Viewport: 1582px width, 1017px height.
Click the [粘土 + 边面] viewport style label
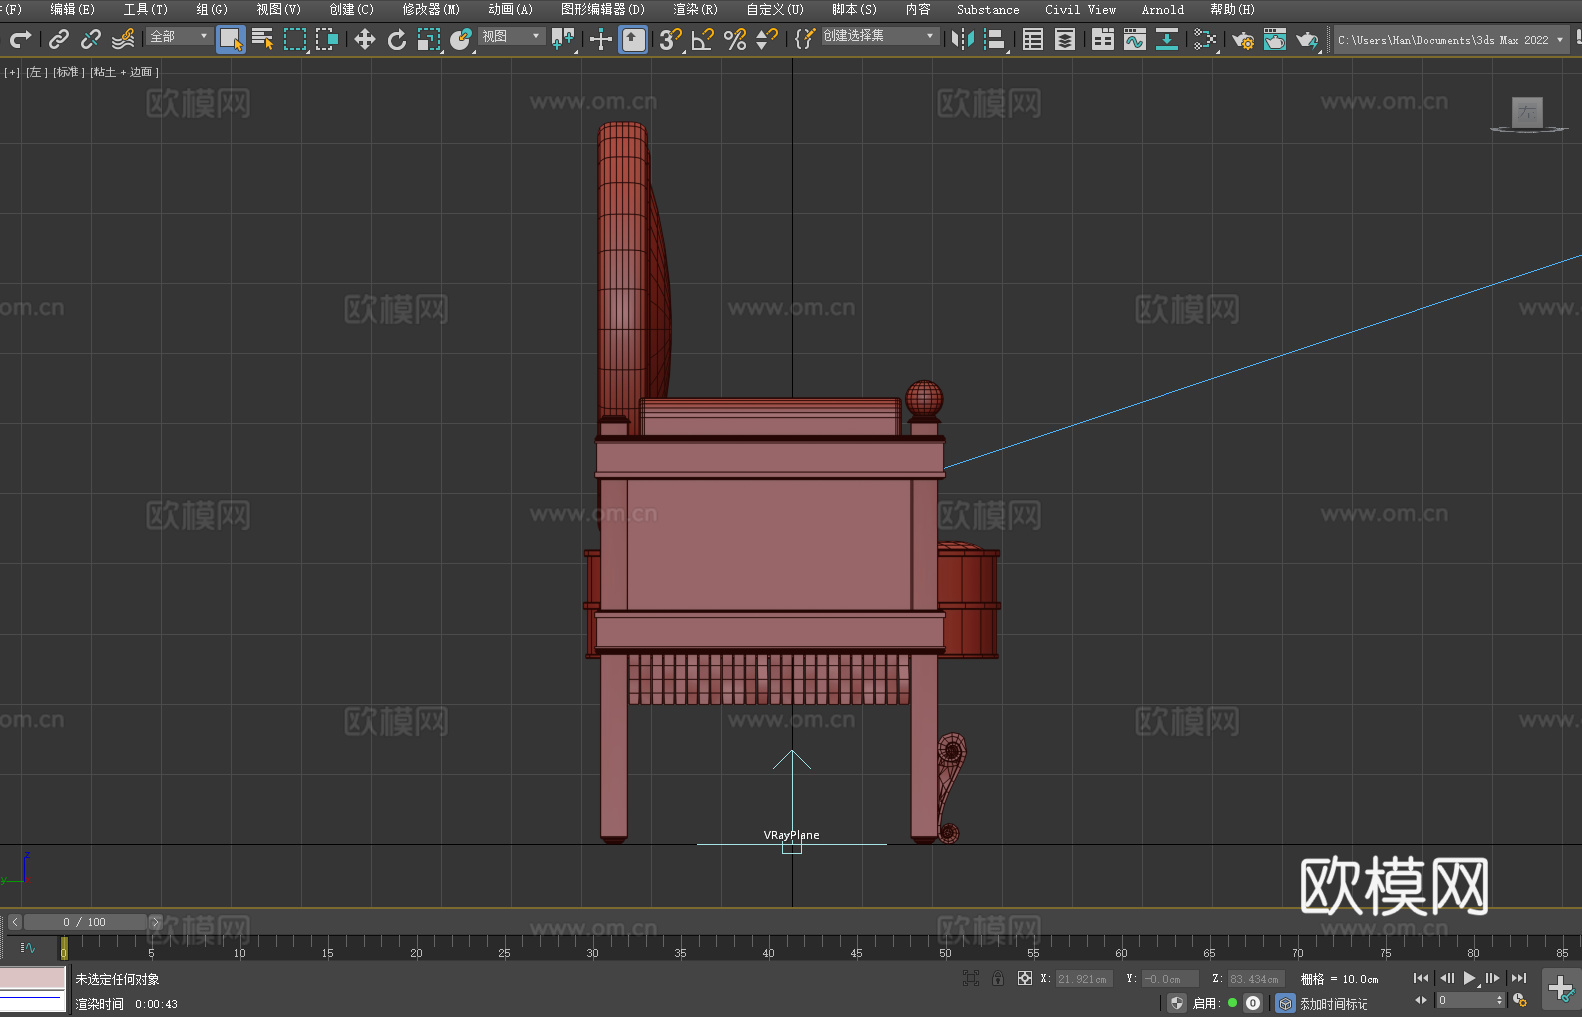tap(124, 72)
